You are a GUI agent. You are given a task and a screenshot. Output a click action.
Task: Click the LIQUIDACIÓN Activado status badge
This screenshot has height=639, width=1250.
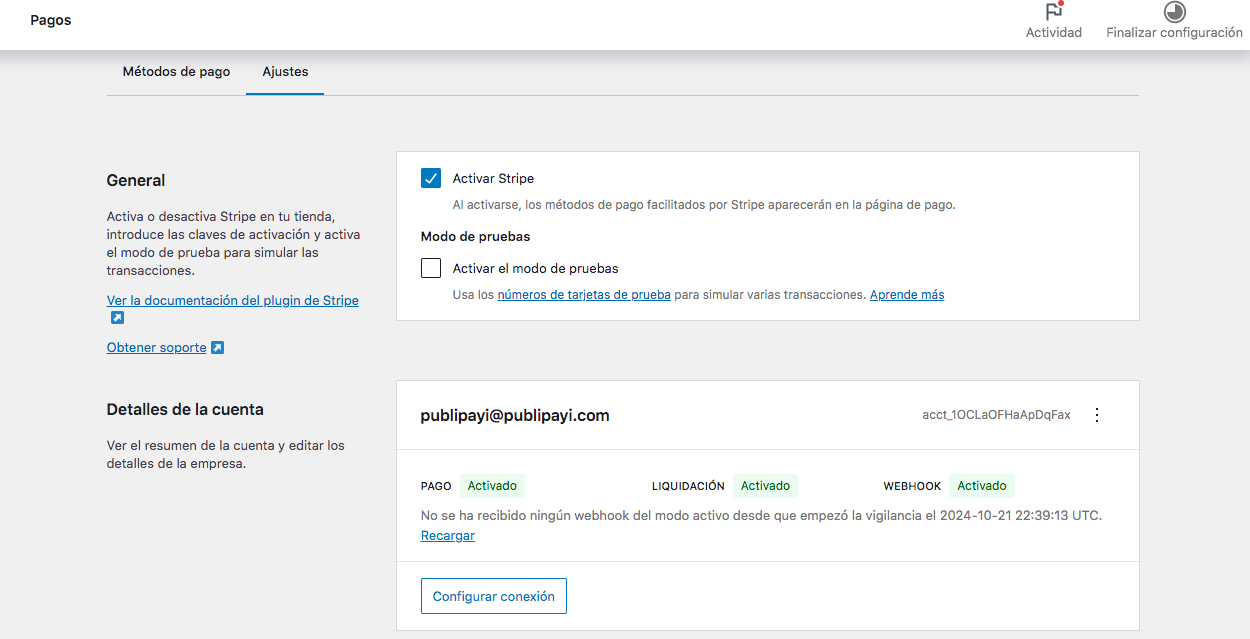coord(766,486)
